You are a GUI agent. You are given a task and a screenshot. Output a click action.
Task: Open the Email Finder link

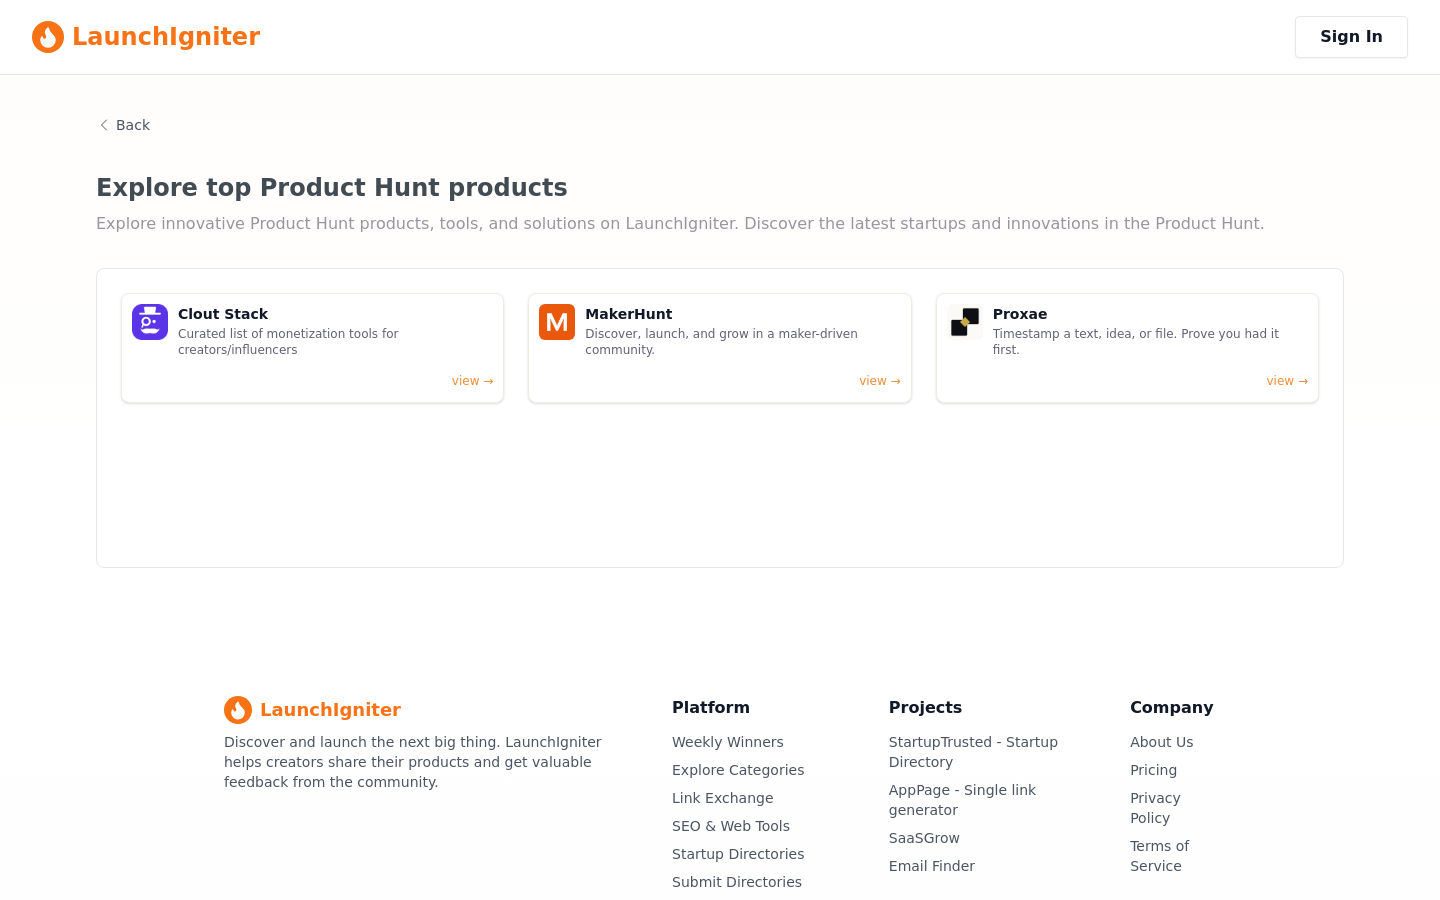click(x=932, y=866)
